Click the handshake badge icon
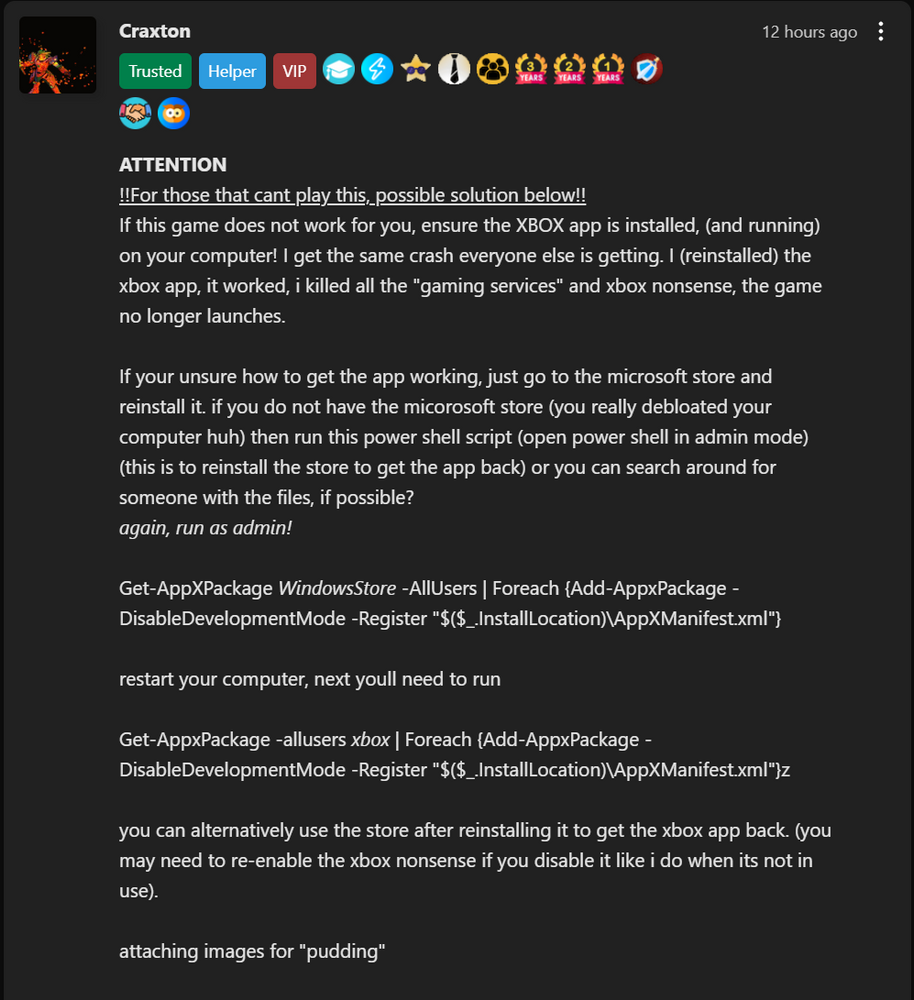This screenshot has height=1000, width=914. [135, 114]
